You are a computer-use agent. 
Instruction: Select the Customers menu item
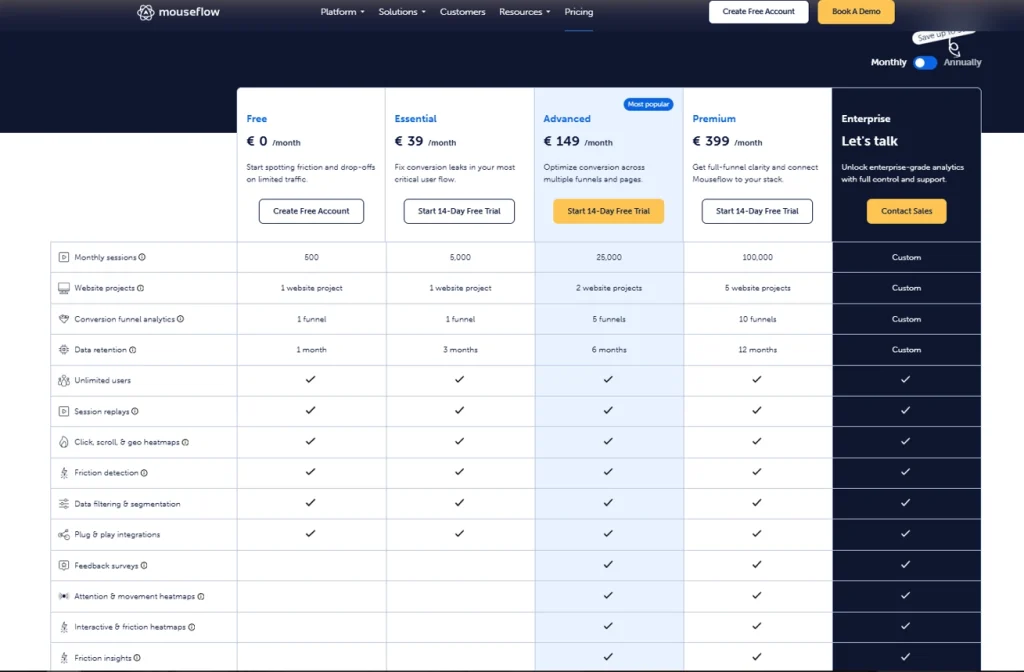(x=462, y=12)
